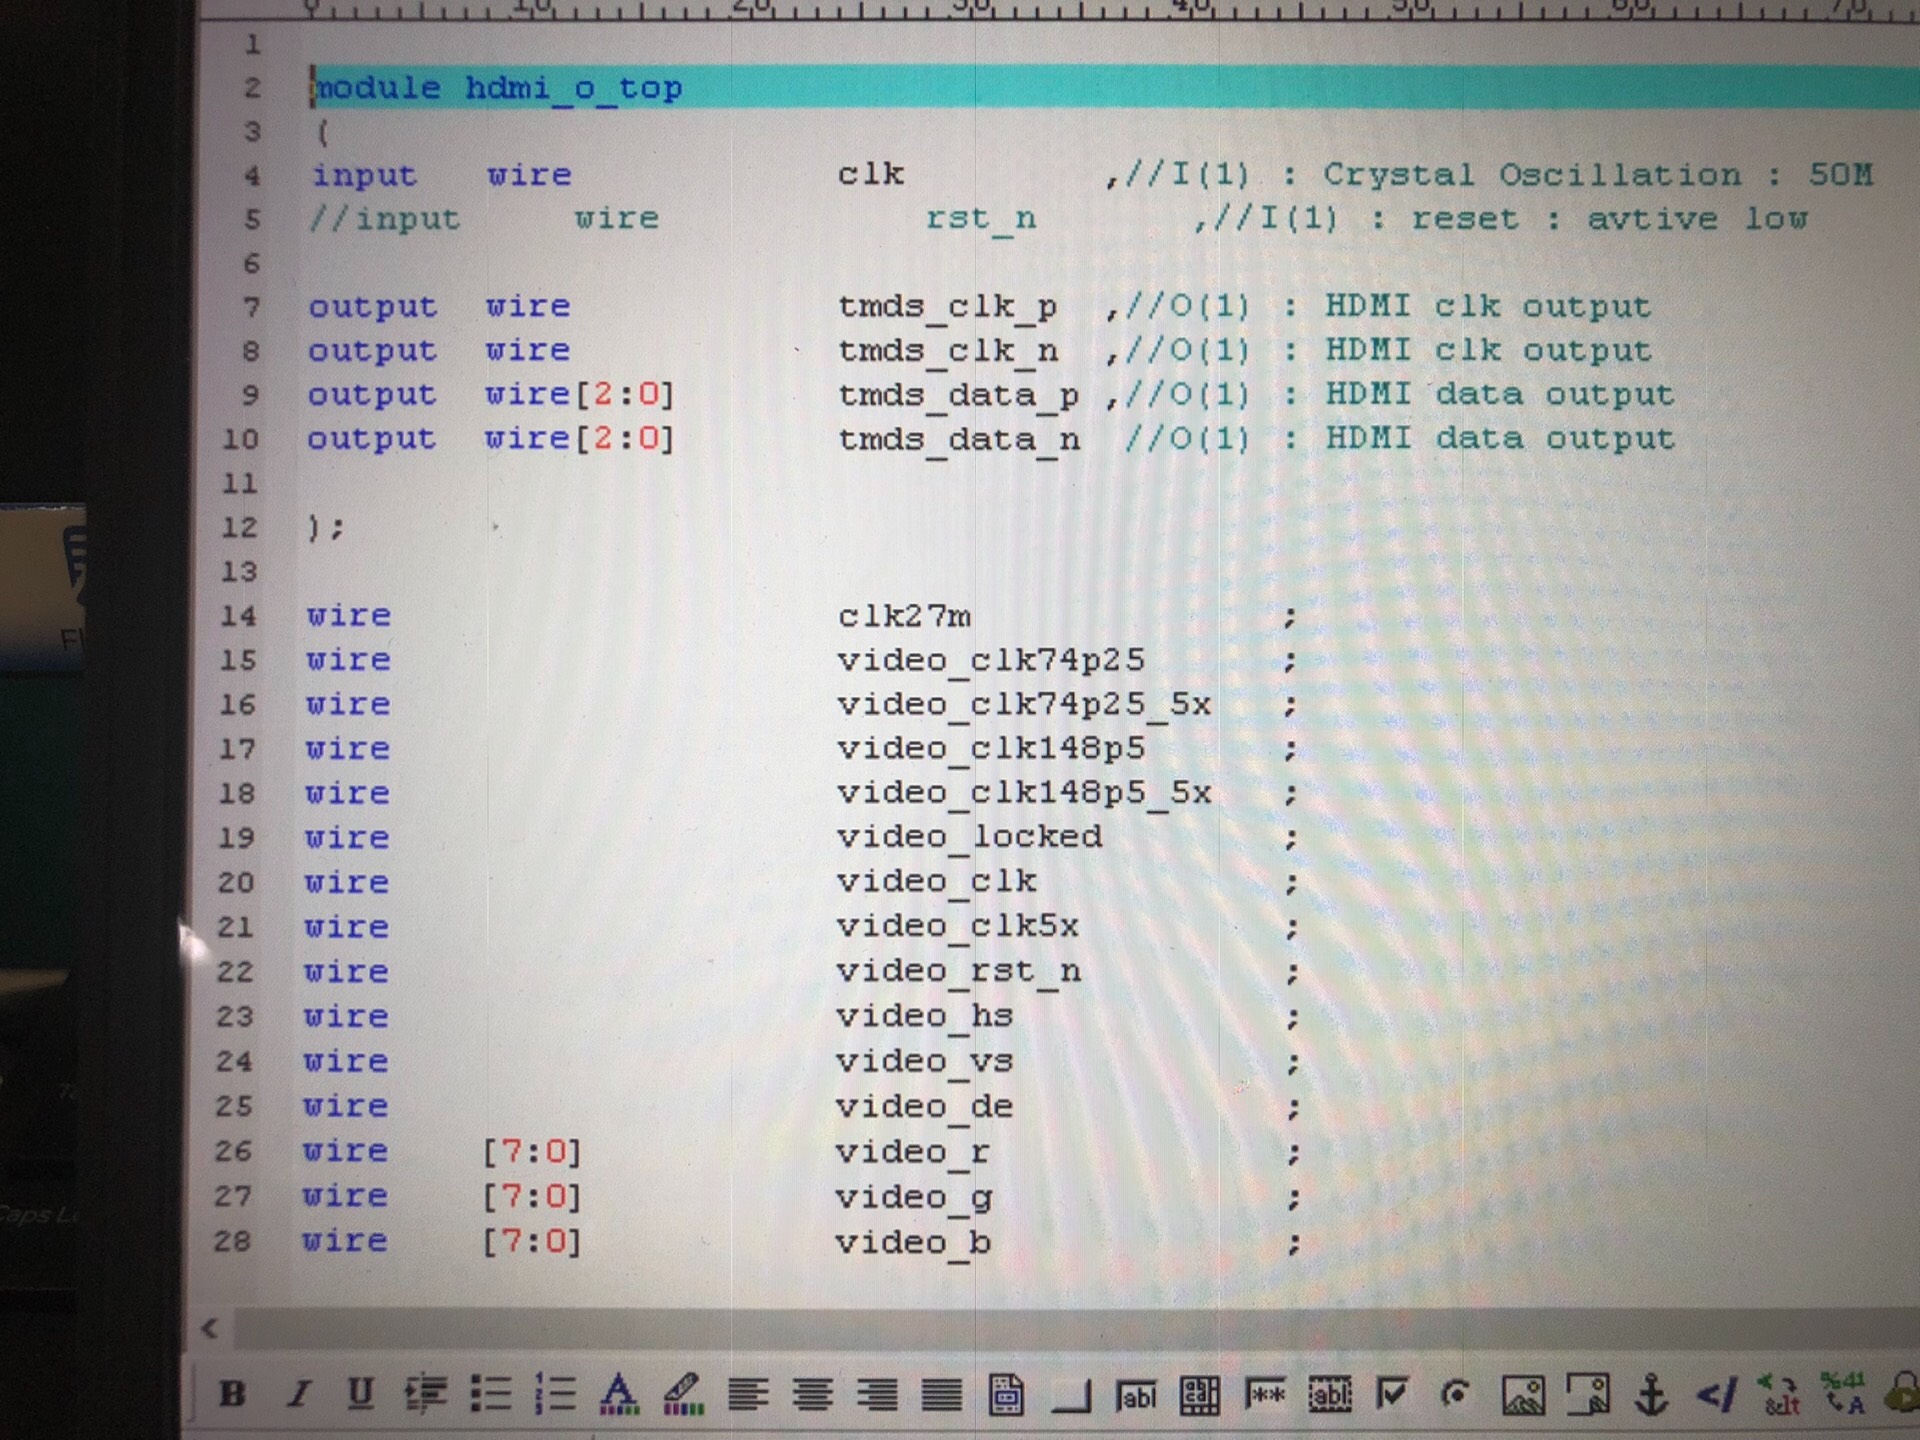The height and width of the screenshot is (1440, 1920).
Task: Toggle bold formatting button
Action: pos(232,1393)
